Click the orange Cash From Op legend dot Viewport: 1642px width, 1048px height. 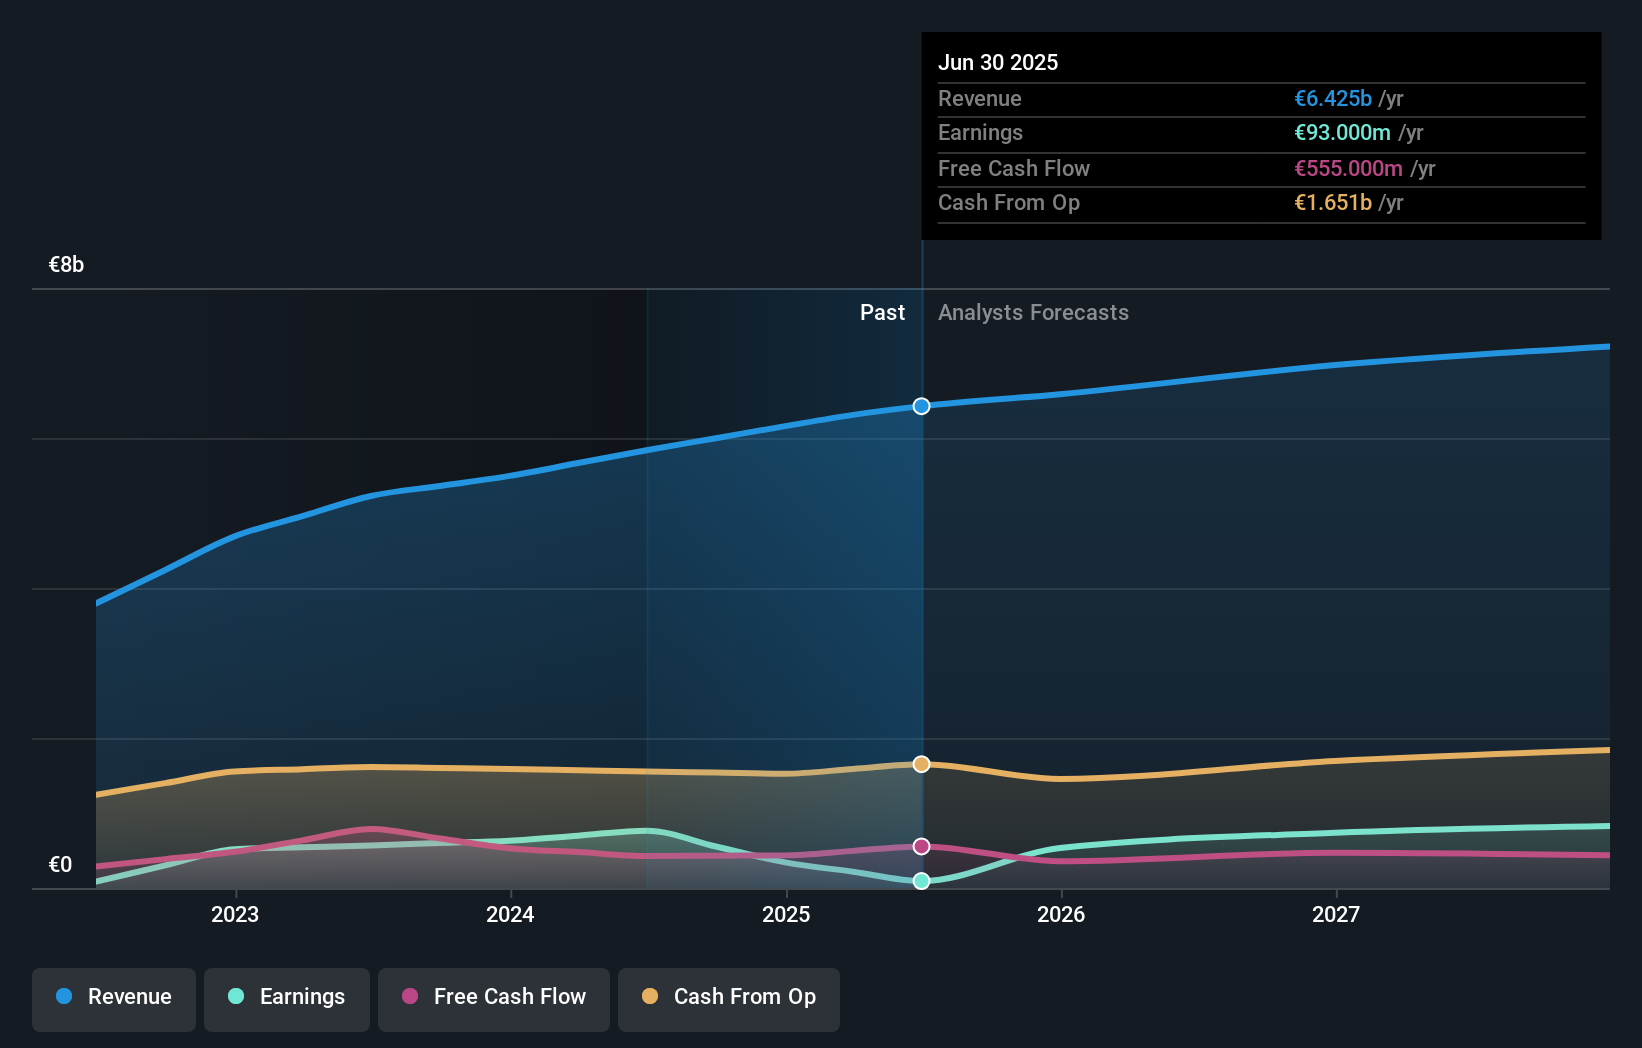(x=650, y=997)
